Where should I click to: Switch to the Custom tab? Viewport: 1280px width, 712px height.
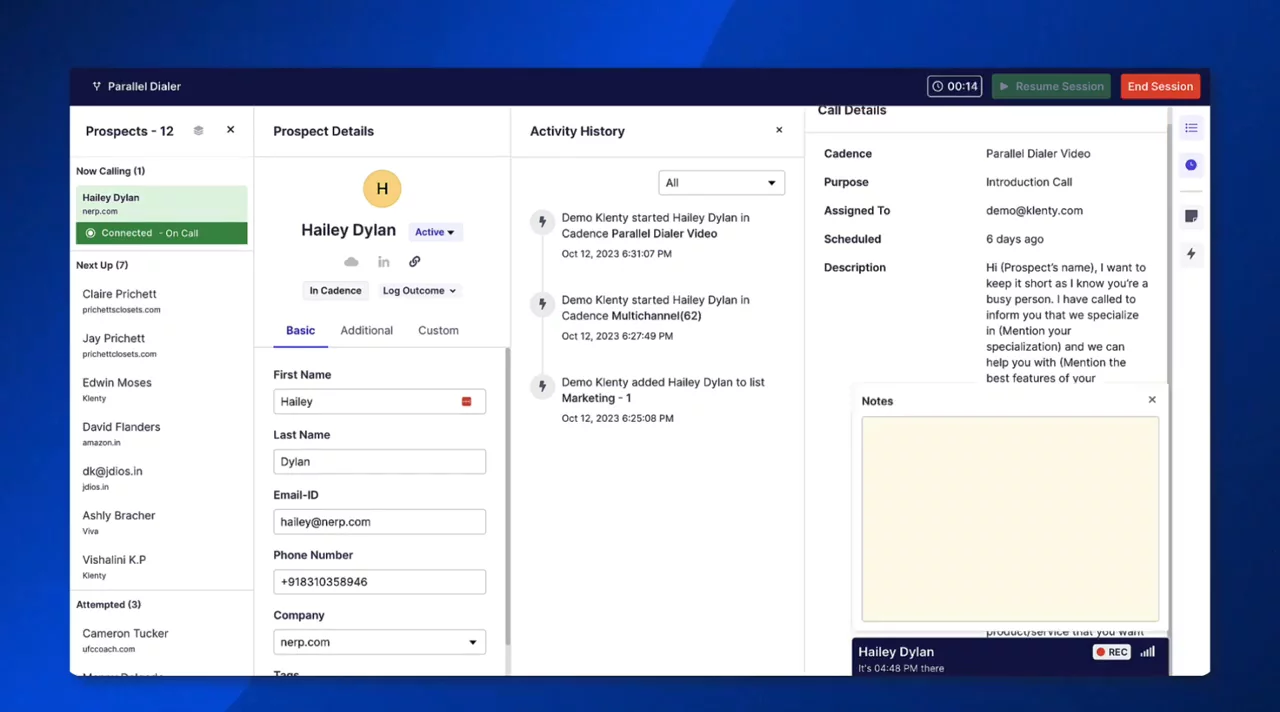438,330
